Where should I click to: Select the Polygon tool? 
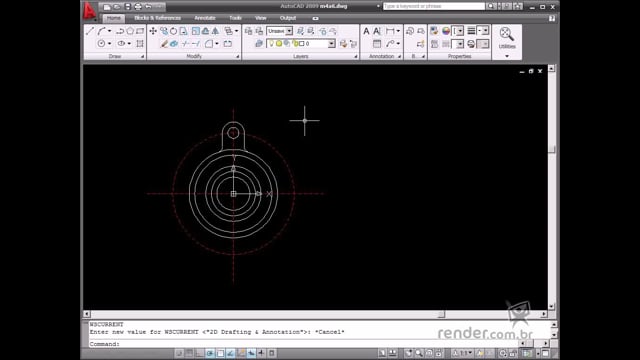130,31
